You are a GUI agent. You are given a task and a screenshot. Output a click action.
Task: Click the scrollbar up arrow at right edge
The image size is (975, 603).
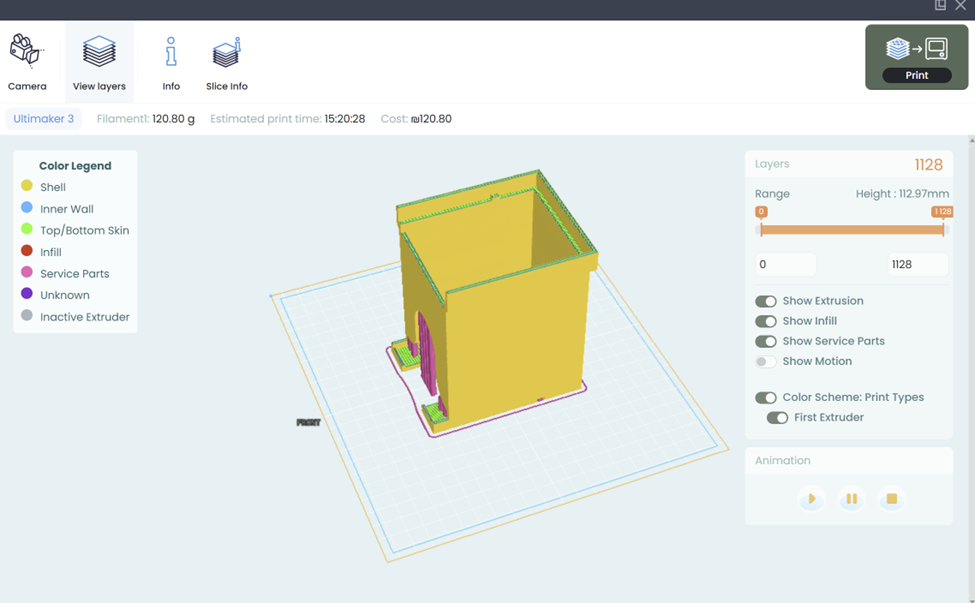[972, 141]
